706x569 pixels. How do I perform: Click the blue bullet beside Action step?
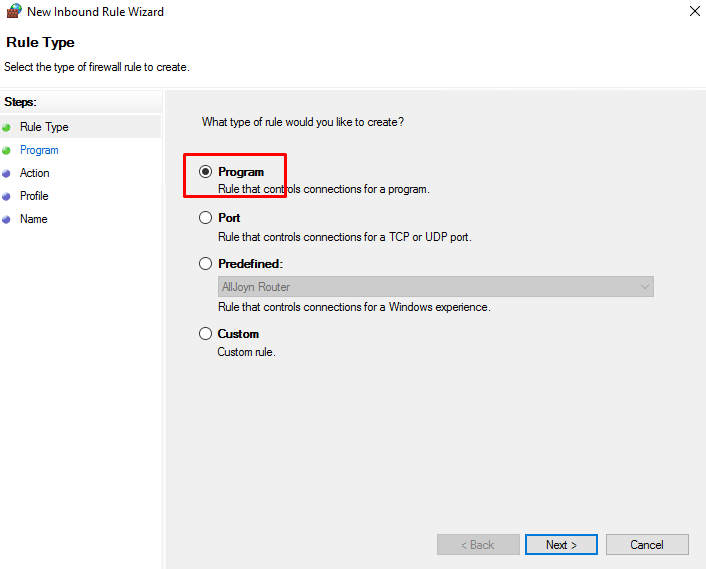point(7,173)
